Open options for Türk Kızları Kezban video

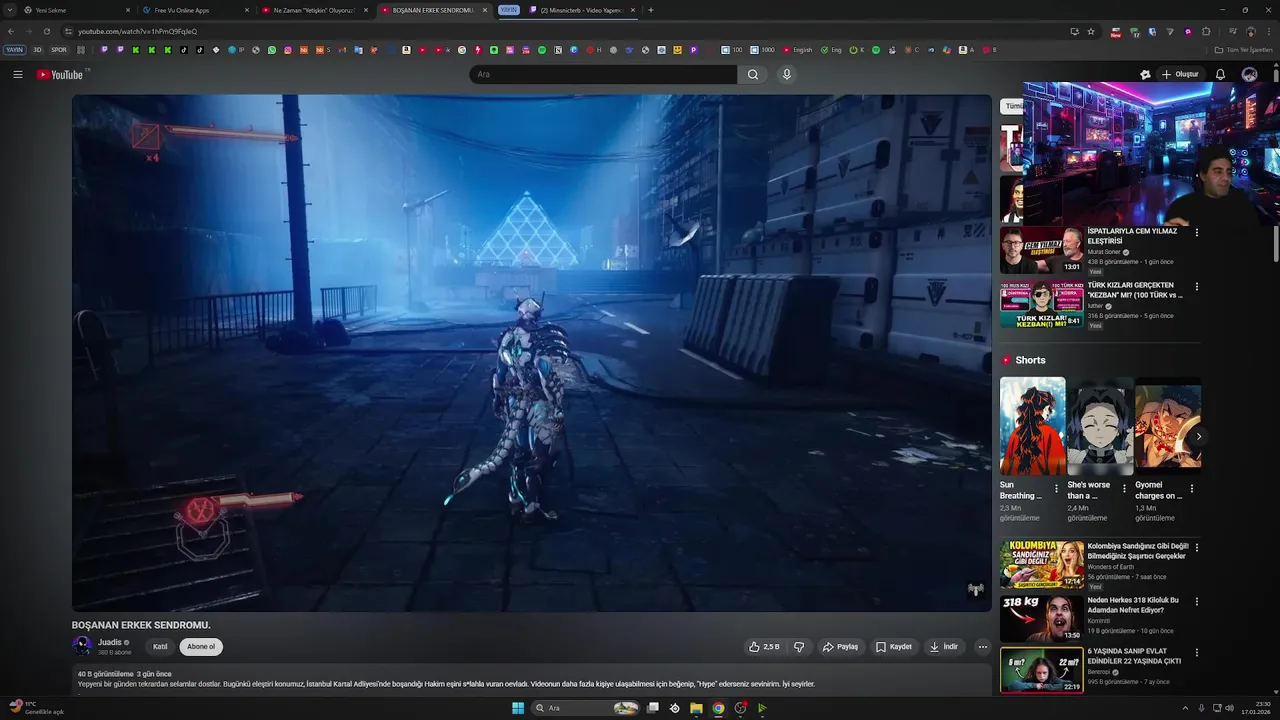pyautogui.click(x=1197, y=286)
